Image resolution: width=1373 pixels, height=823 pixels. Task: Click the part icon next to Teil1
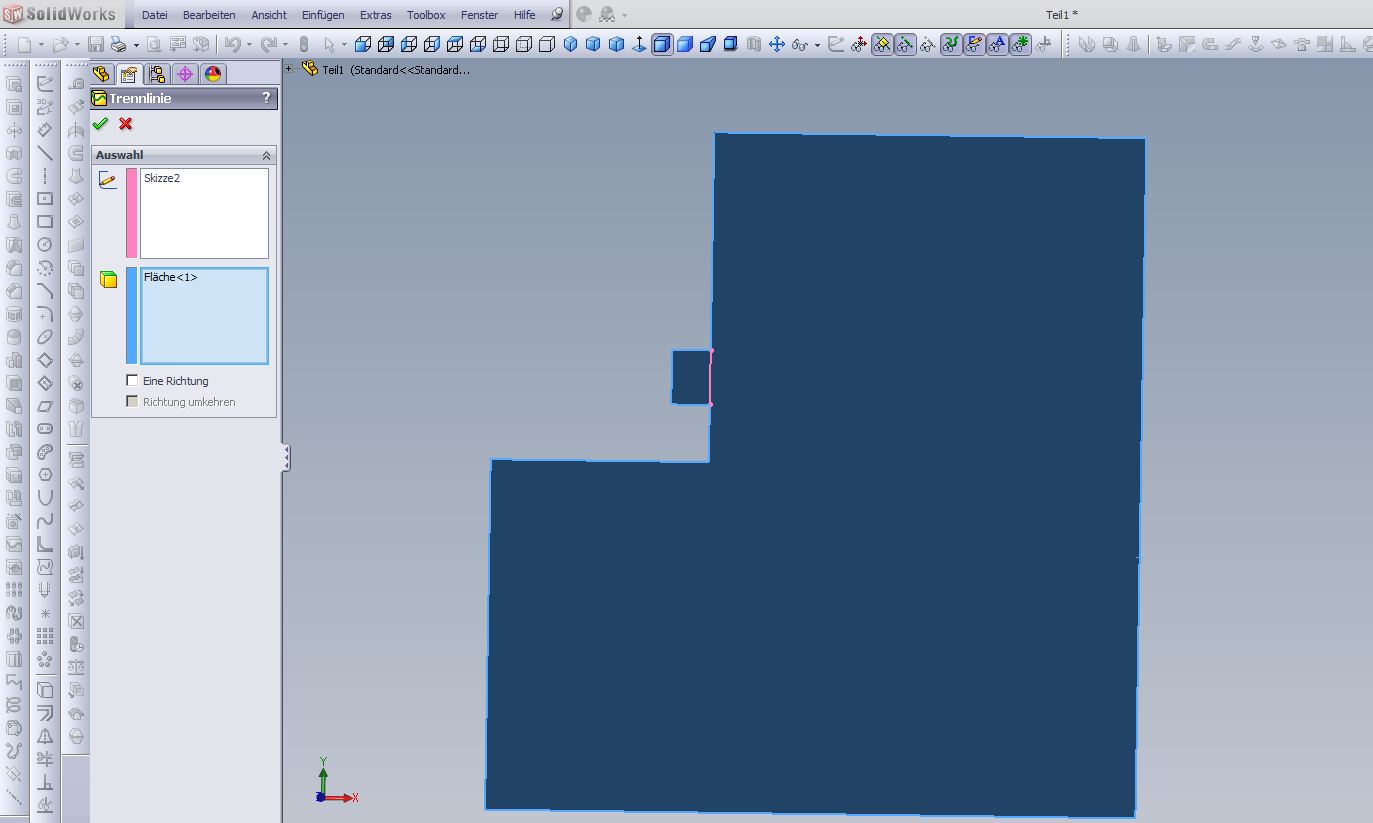(310, 69)
